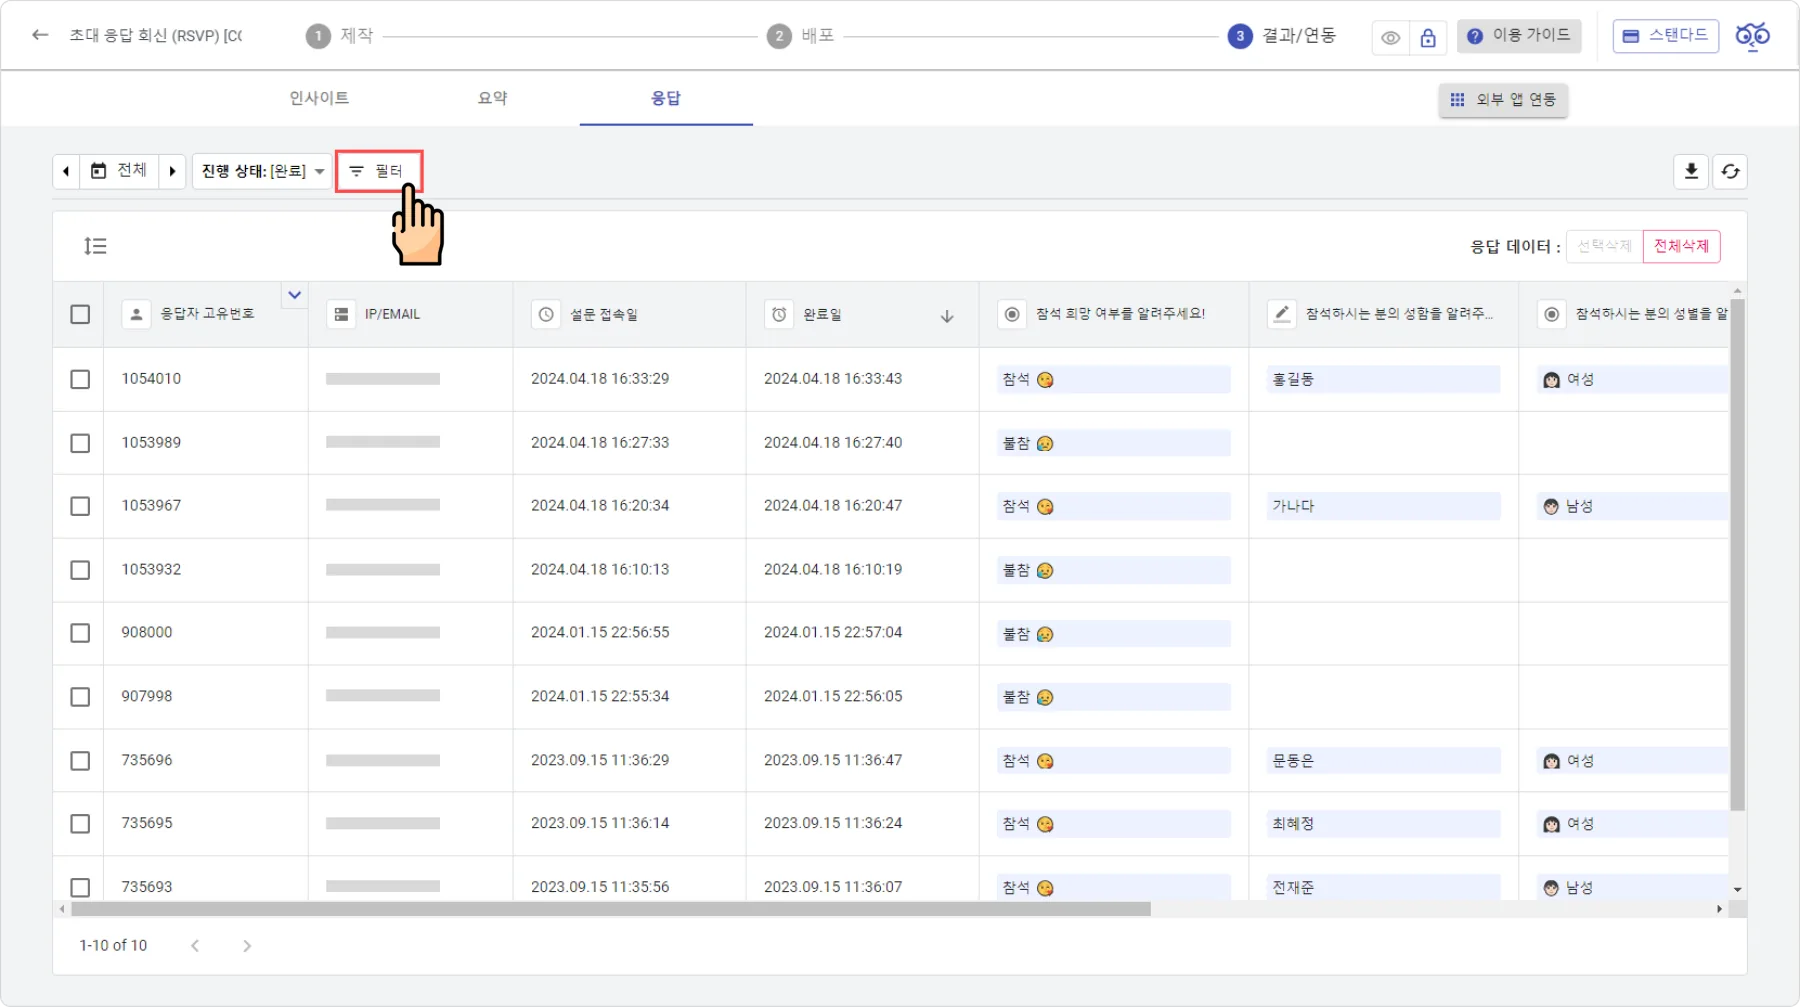Check the row 1053989 checkbox
The image size is (1800, 1007).
tap(80, 443)
